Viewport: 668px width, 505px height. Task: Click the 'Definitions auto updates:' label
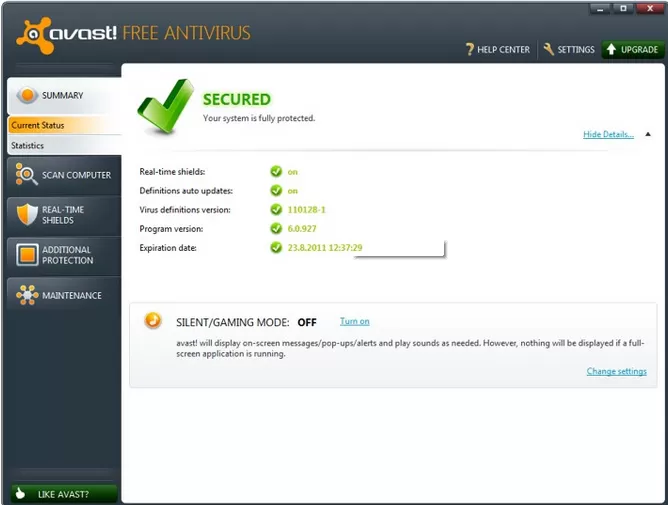pos(186,191)
